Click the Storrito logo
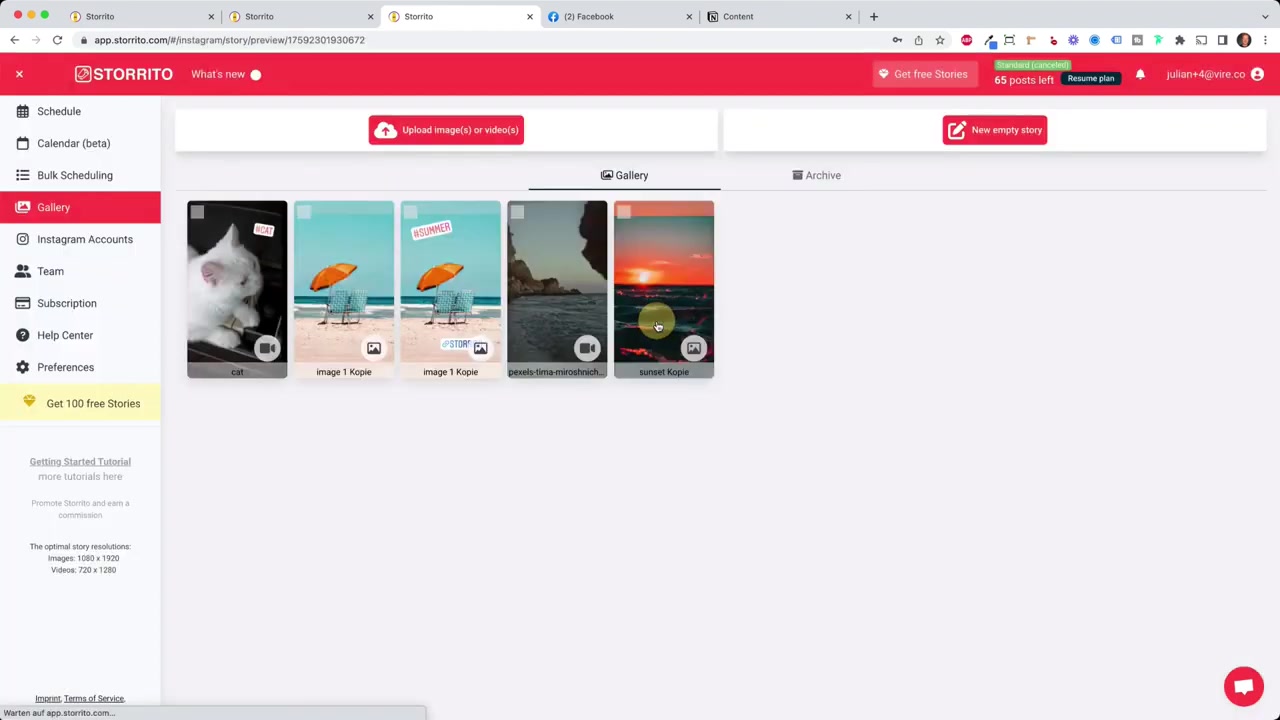The image size is (1280, 720). (124, 74)
